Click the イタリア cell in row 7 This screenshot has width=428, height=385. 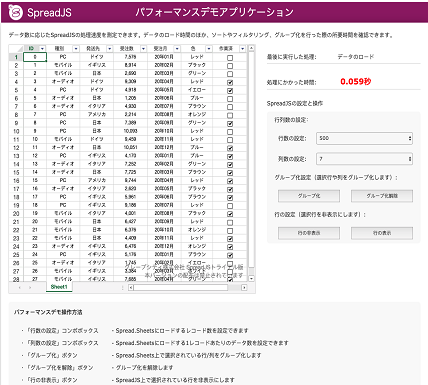[97, 106]
